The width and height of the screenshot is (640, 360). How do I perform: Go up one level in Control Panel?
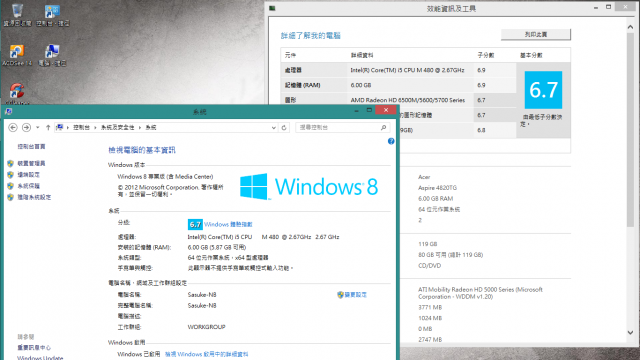coord(48,127)
